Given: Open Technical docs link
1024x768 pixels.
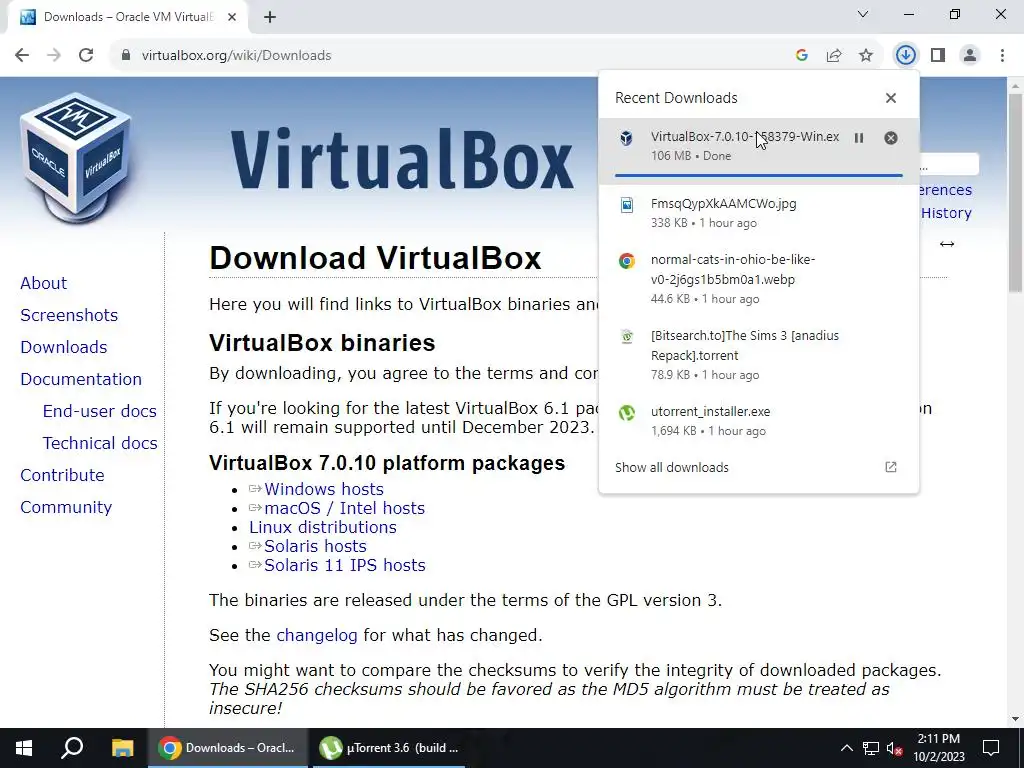Looking at the screenshot, I should tap(100, 443).
